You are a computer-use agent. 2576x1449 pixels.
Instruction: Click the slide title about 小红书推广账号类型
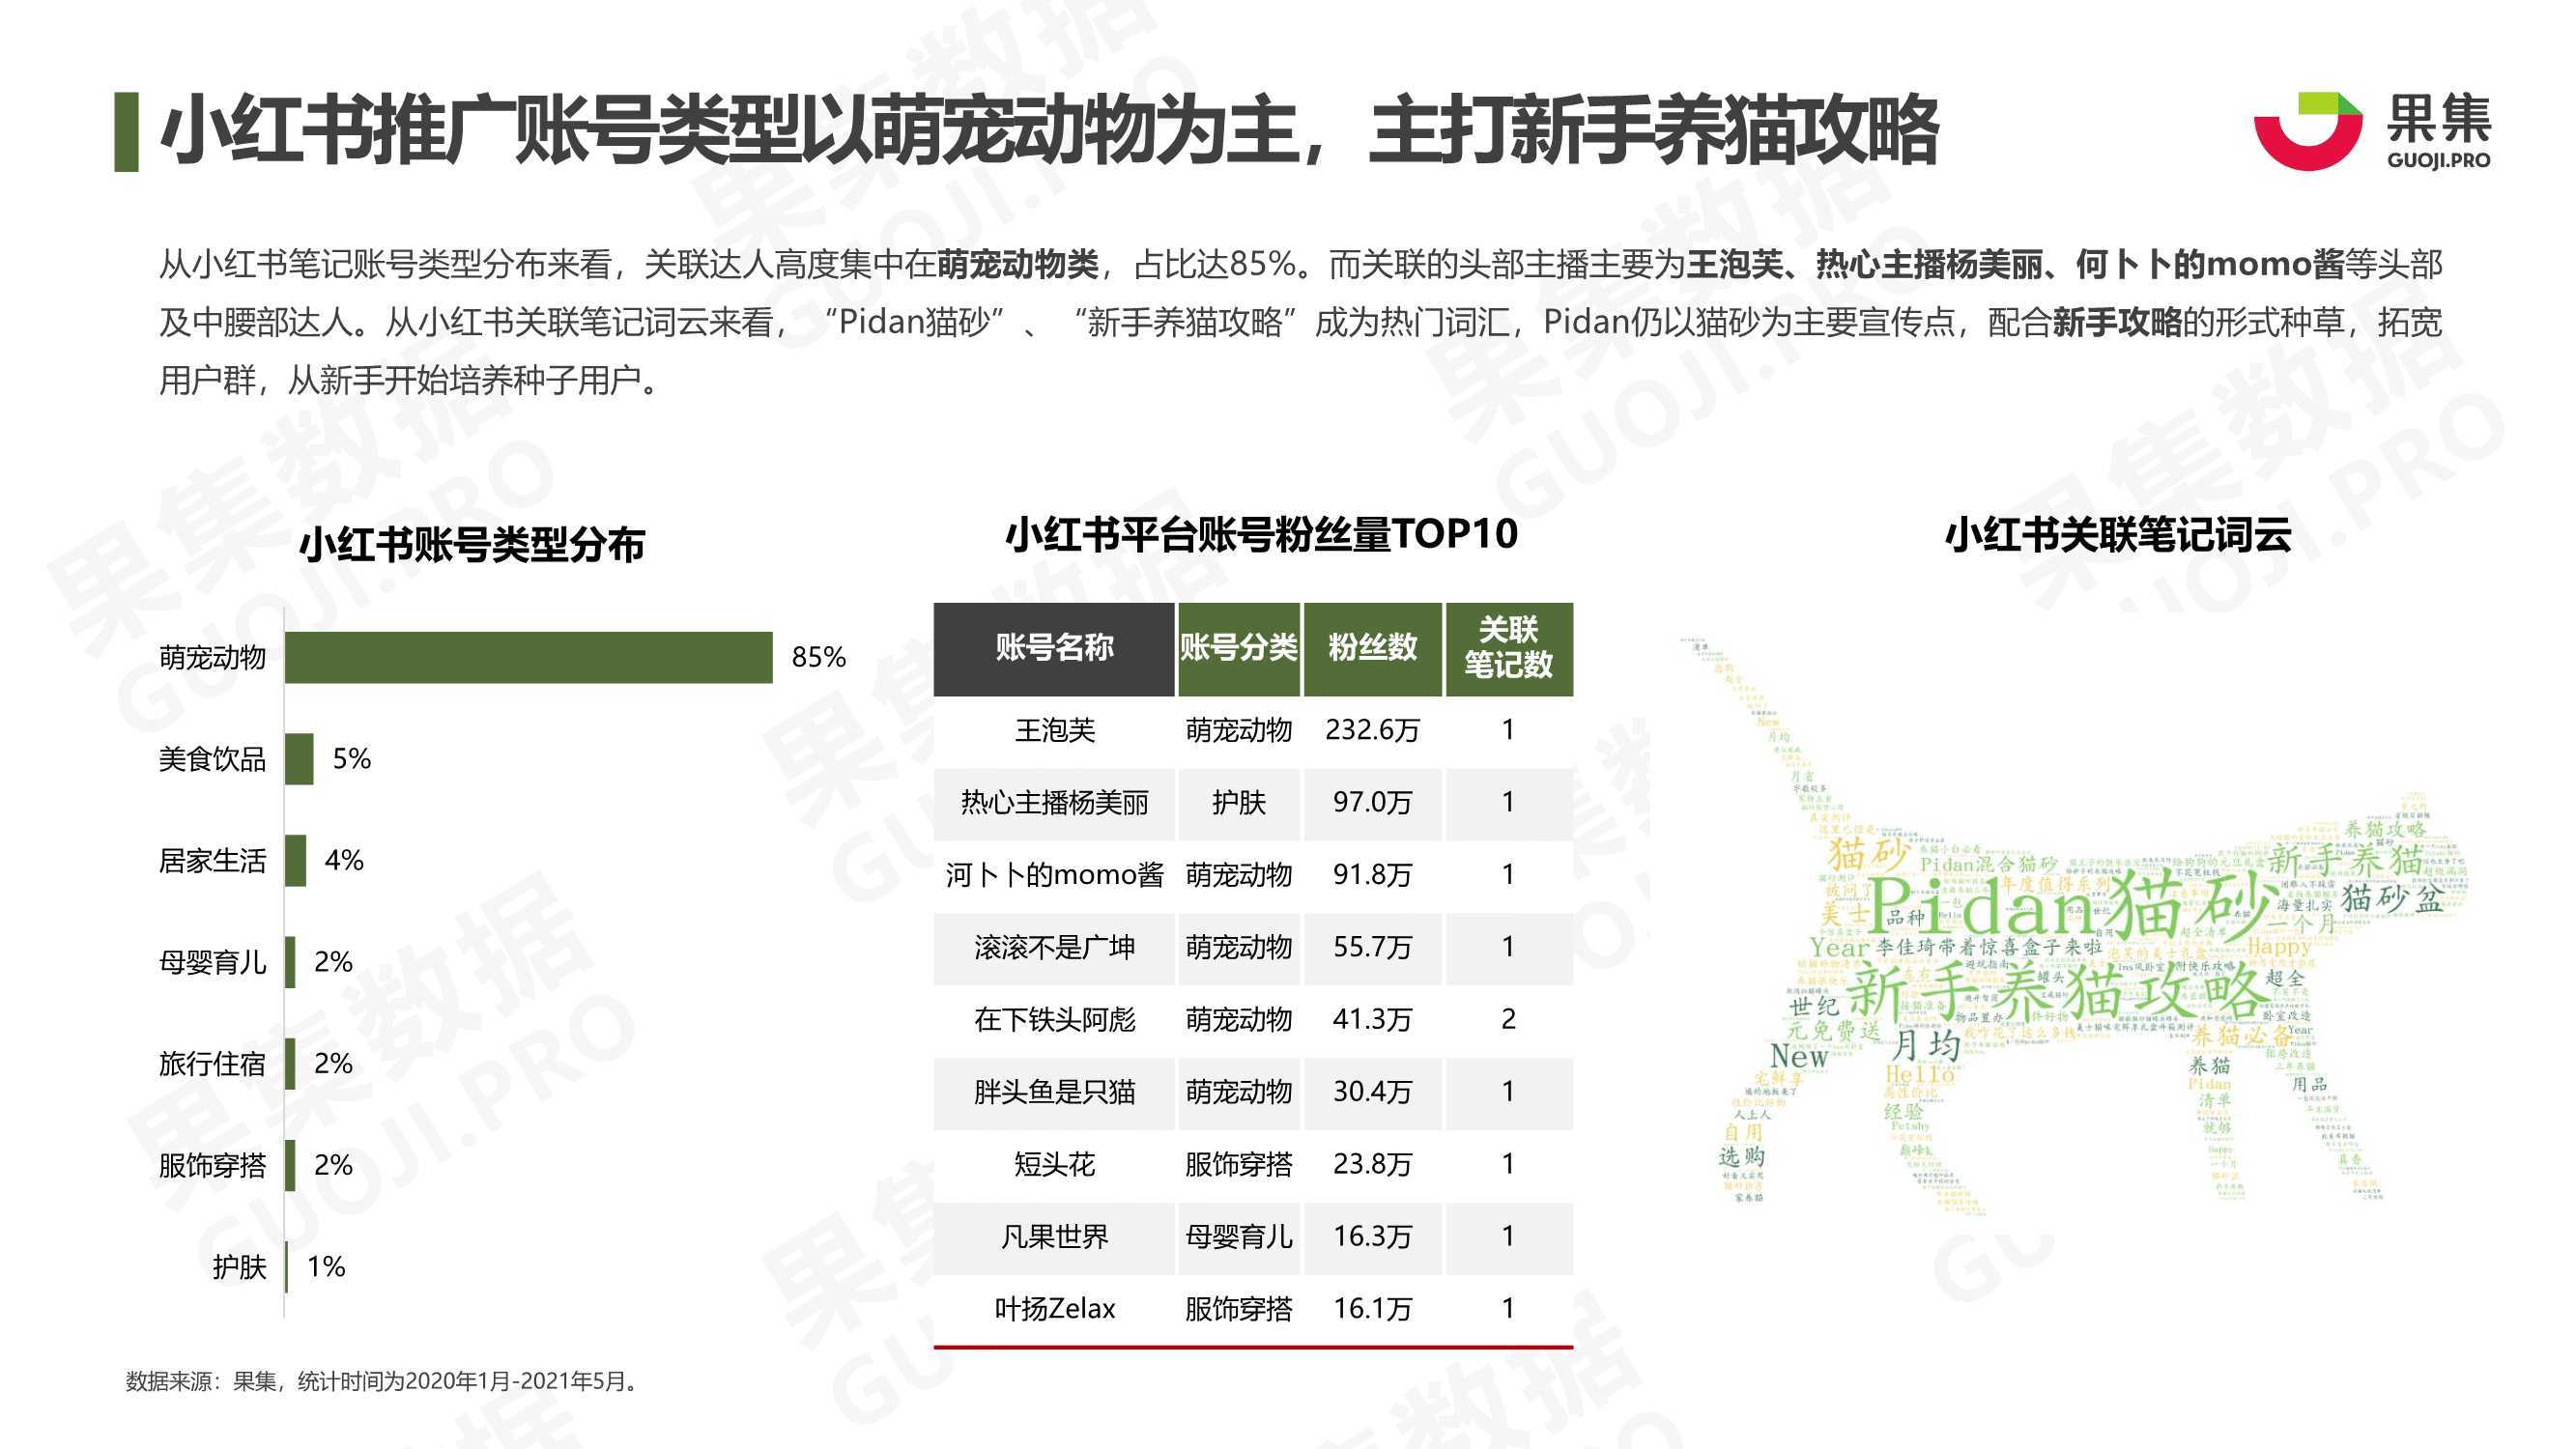pos(1049,131)
